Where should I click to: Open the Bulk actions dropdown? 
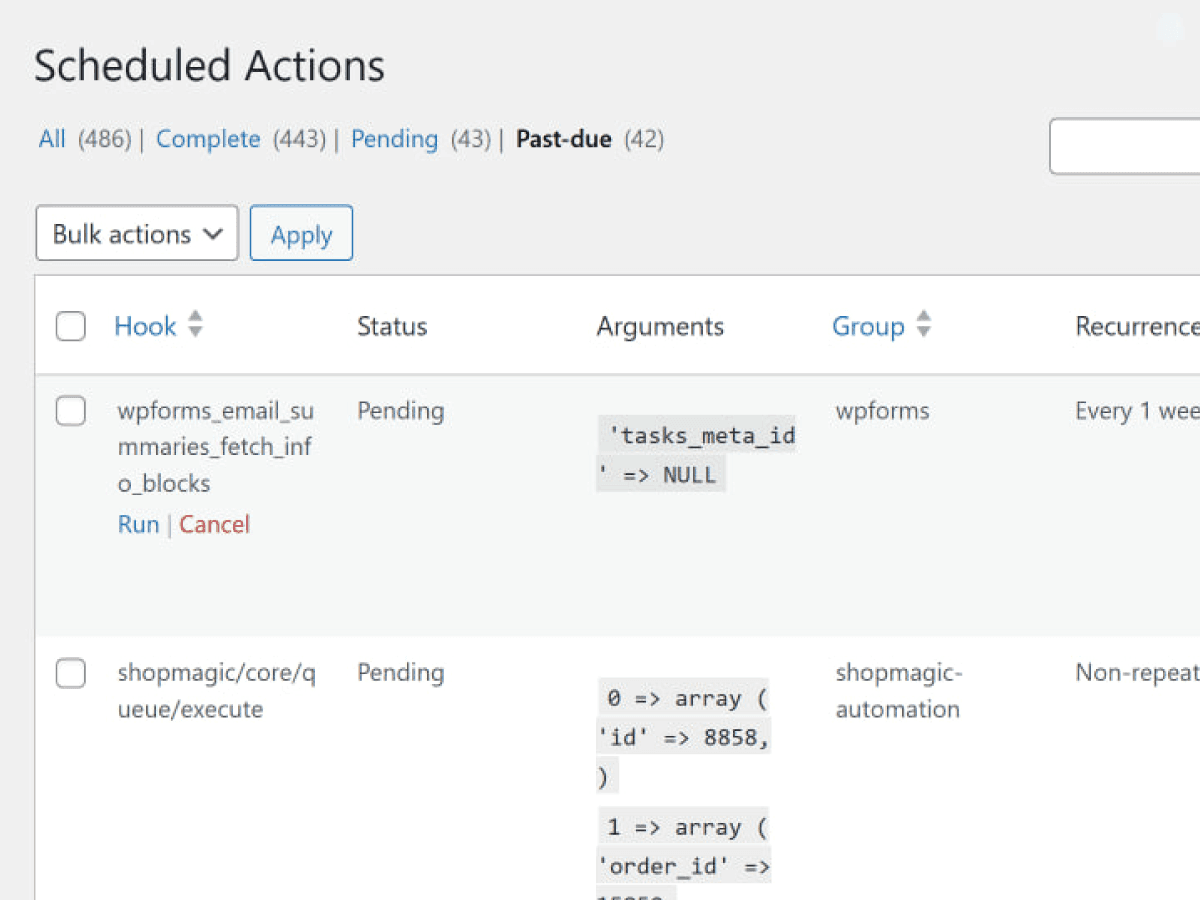(x=137, y=233)
